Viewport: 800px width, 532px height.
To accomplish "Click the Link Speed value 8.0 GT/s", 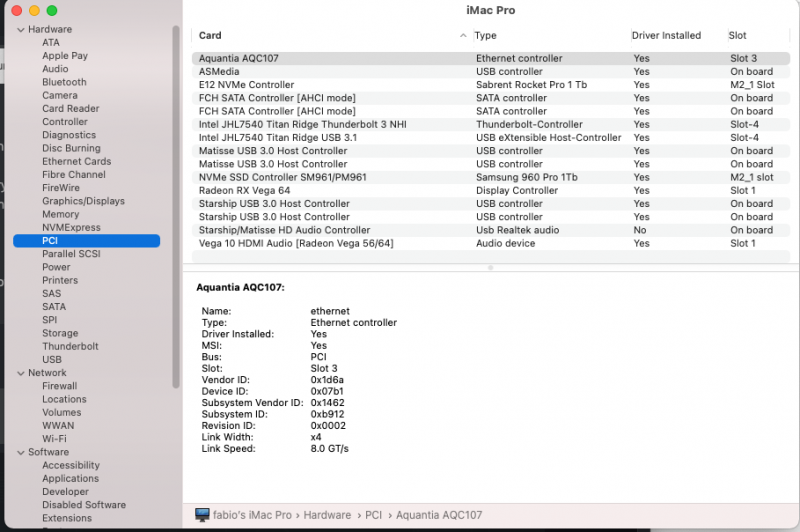I will tap(329, 448).
